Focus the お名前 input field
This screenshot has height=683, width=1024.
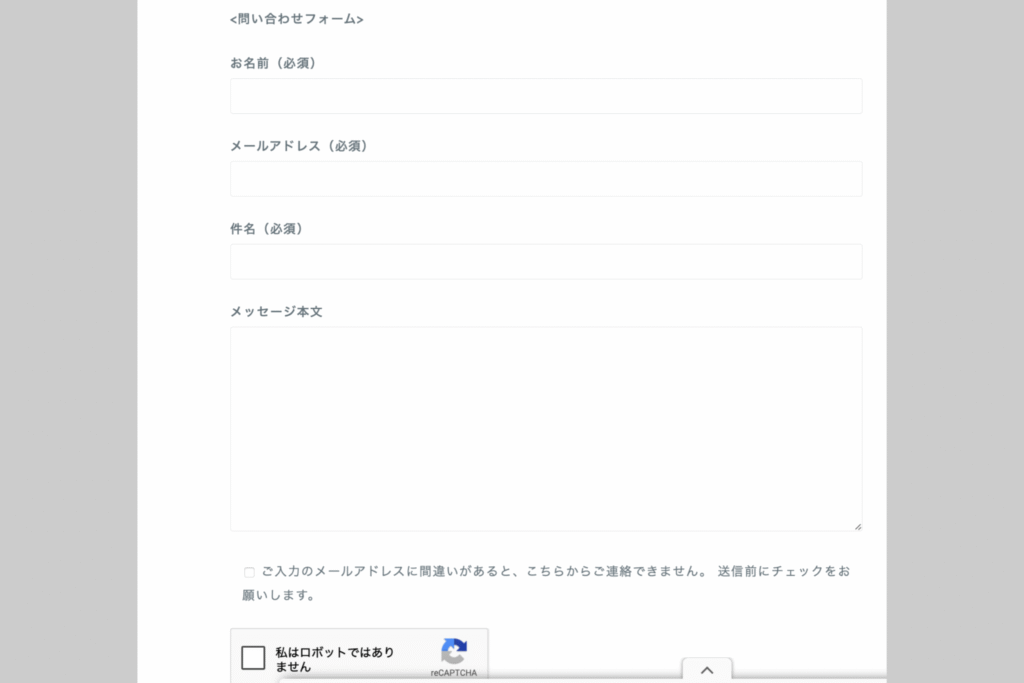click(546, 96)
